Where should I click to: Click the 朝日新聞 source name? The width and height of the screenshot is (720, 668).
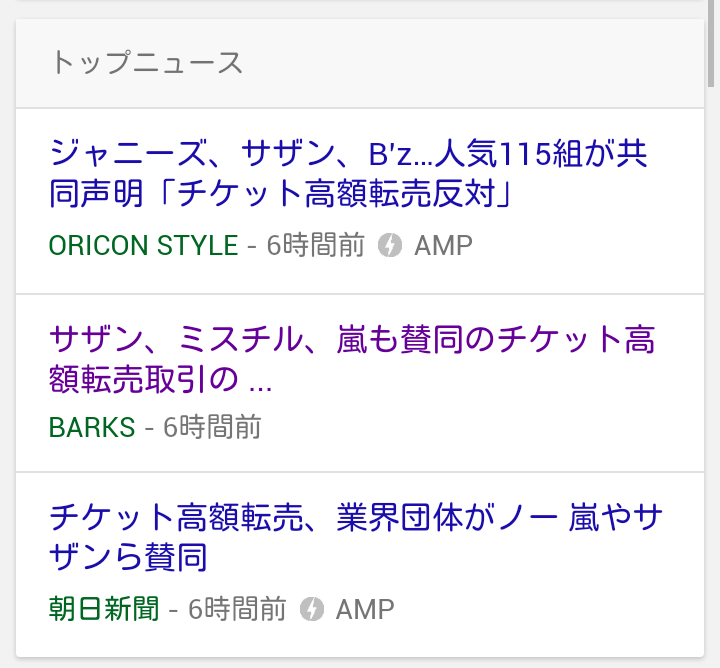click(x=103, y=608)
